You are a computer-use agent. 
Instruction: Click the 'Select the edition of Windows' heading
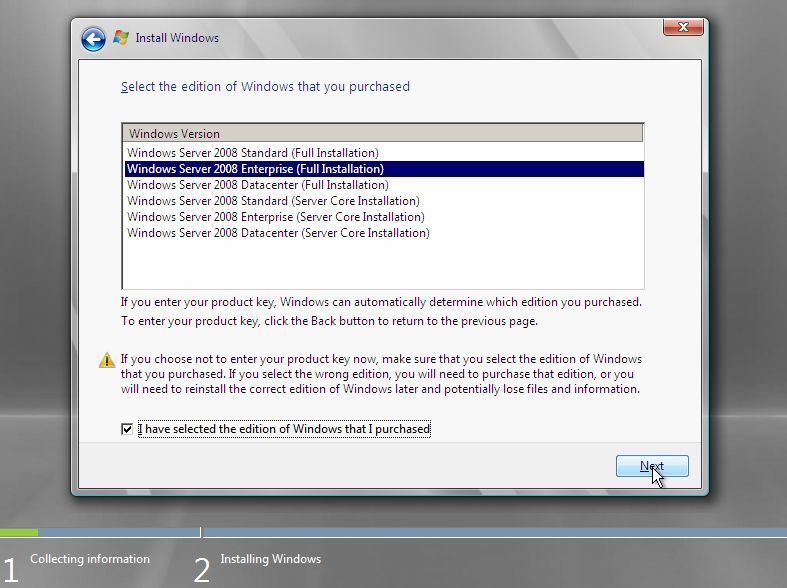coord(265,87)
